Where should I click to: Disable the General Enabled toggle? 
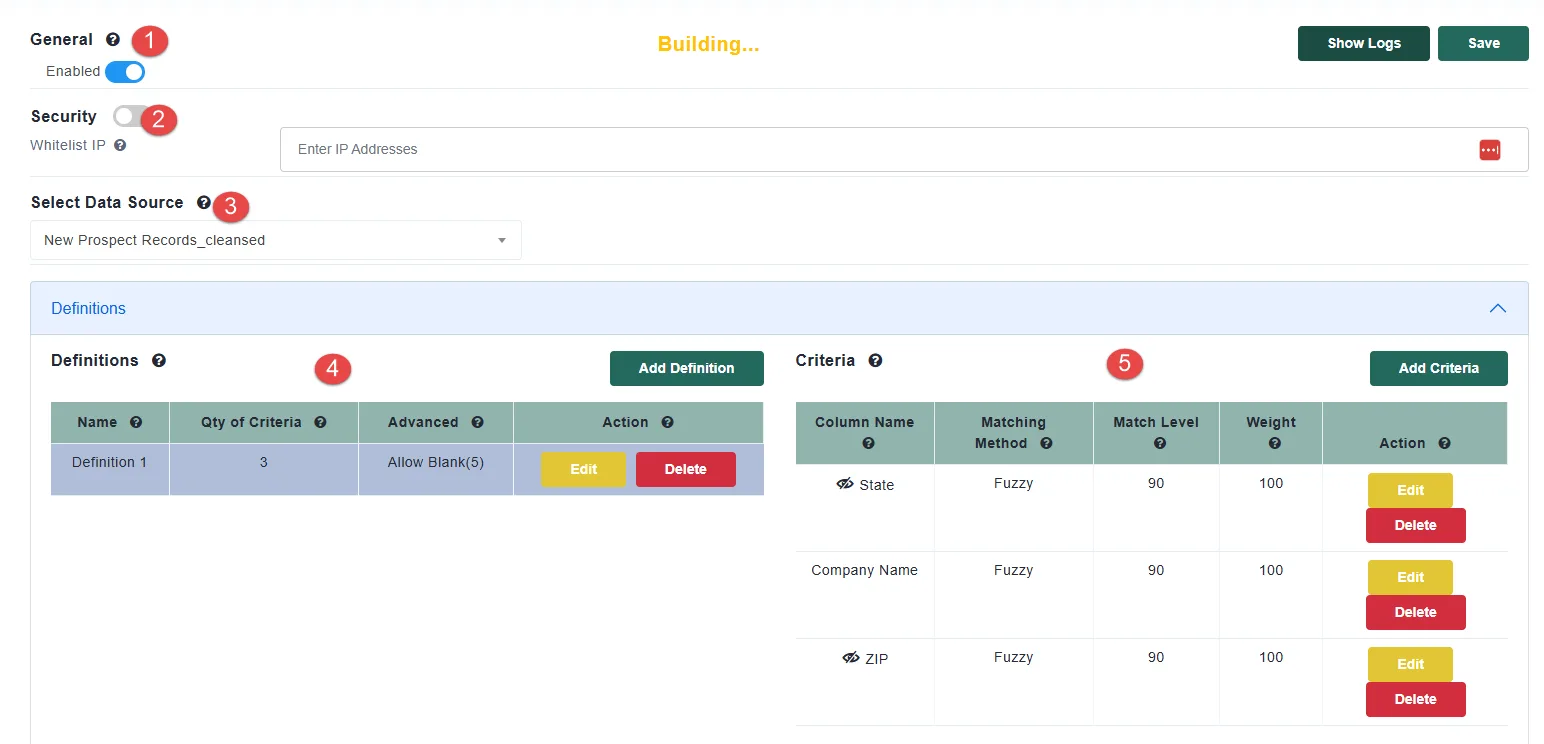point(125,72)
